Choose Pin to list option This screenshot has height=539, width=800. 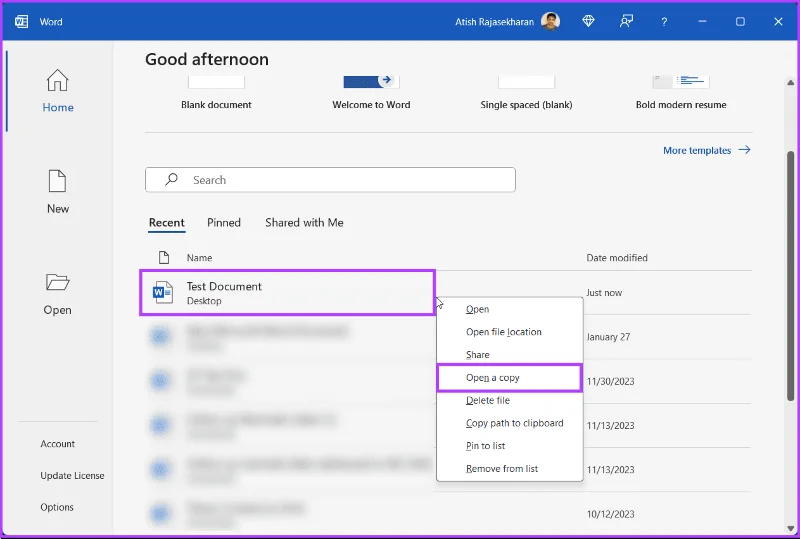pos(510,446)
